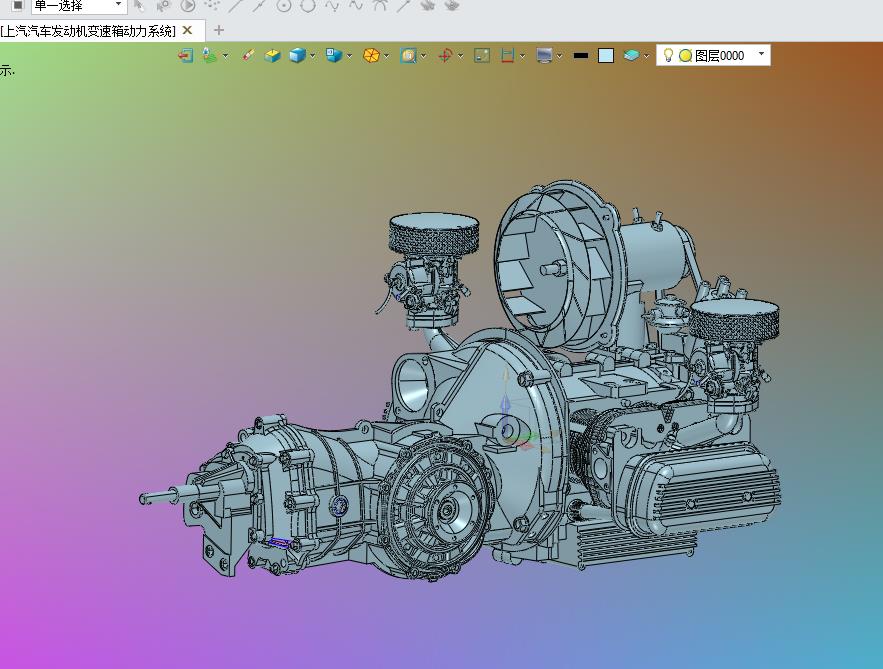The height and width of the screenshot is (669, 883).
Task: Click the red coordinate axis icon
Action: pos(445,56)
